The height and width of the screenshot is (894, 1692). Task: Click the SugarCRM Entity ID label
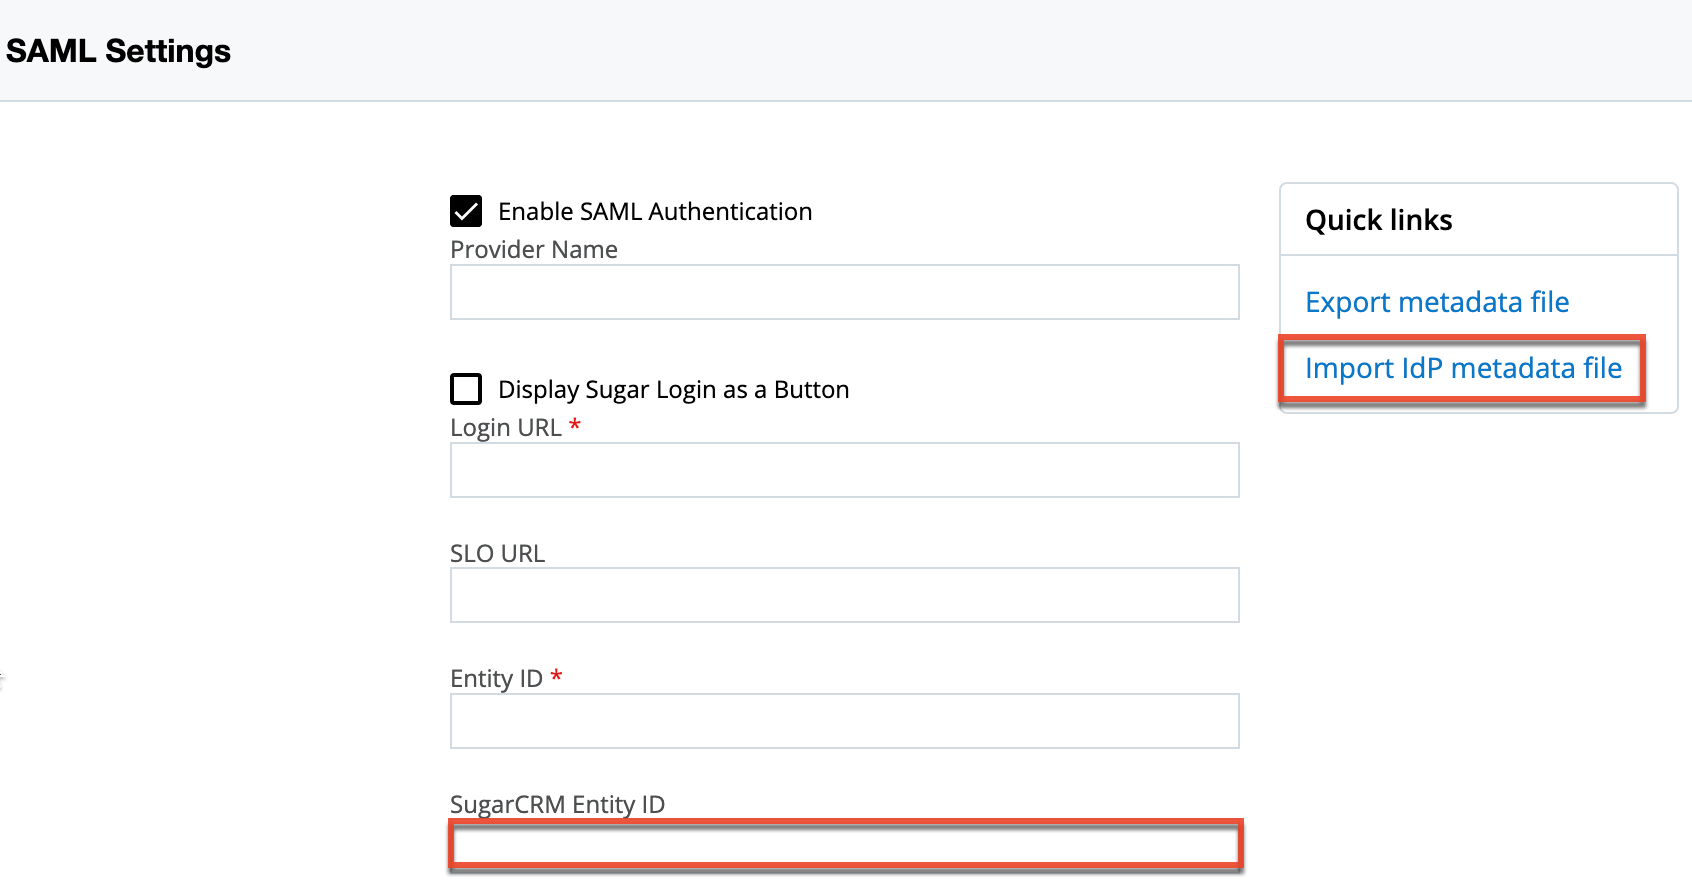(x=557, y=803)
